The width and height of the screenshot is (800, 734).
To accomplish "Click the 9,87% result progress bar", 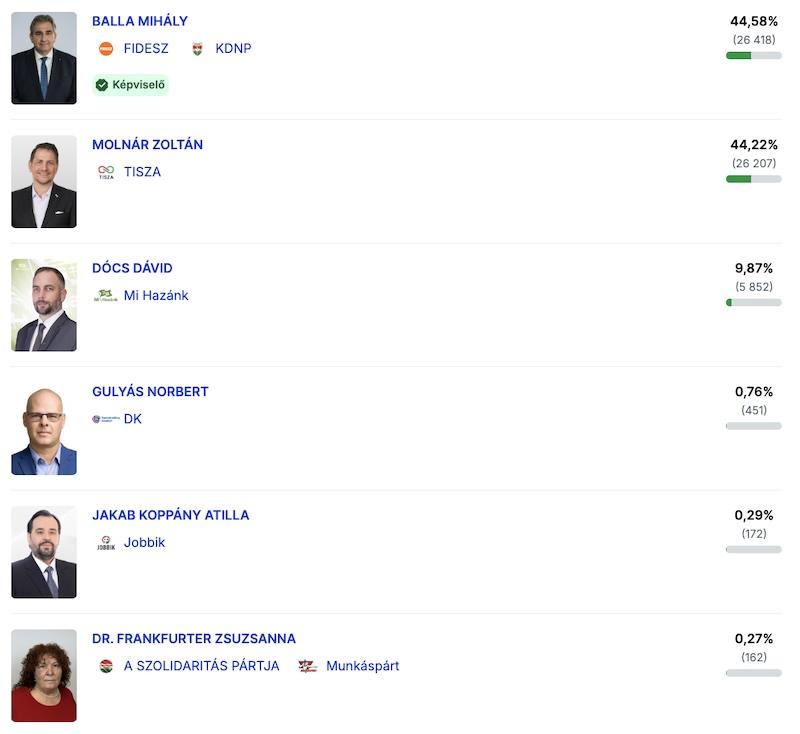I will point(753,302).
